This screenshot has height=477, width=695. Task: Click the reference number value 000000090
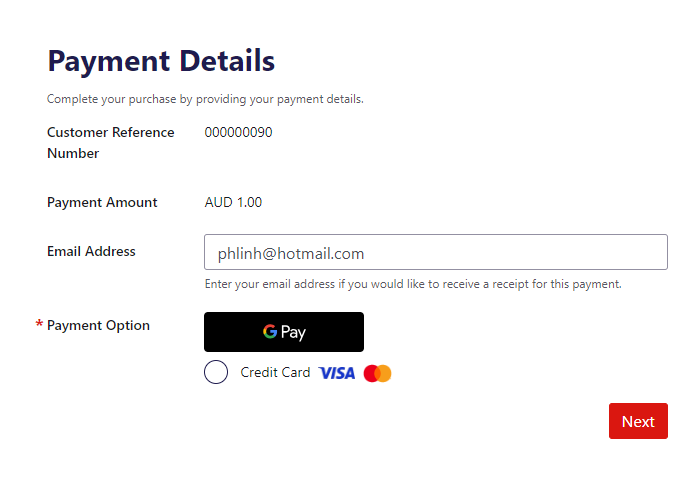tap(238, 132)
